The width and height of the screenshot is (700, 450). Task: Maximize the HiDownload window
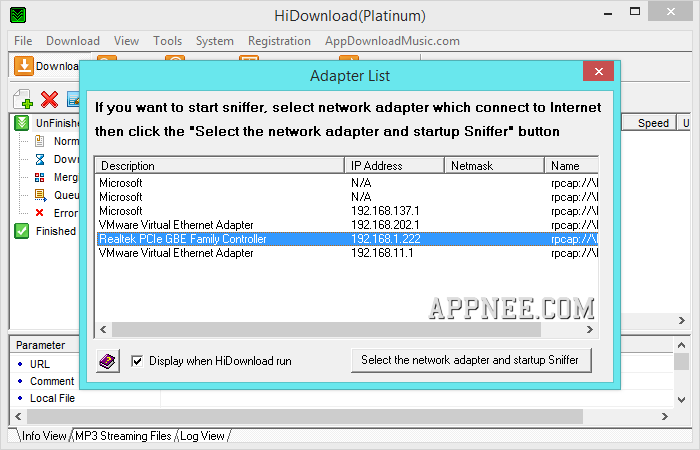point(634,12)
